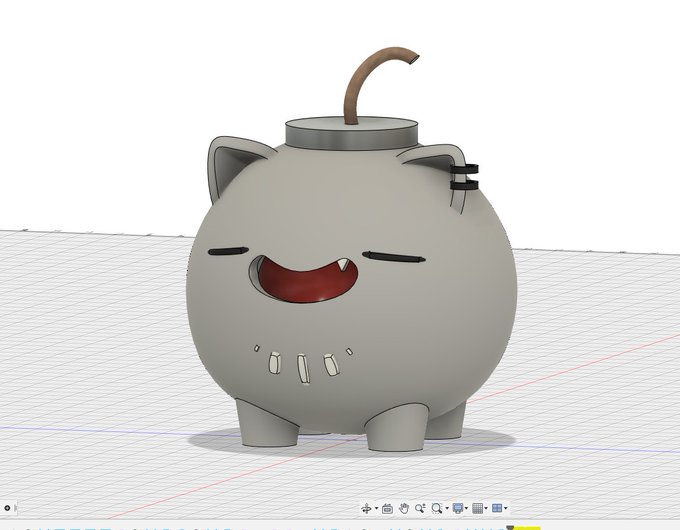Image resolution: width=680 pixels, height=530 pixels.
Task: Click the timeline history marker above yellow feature
Action: click(x=510, y=527)
